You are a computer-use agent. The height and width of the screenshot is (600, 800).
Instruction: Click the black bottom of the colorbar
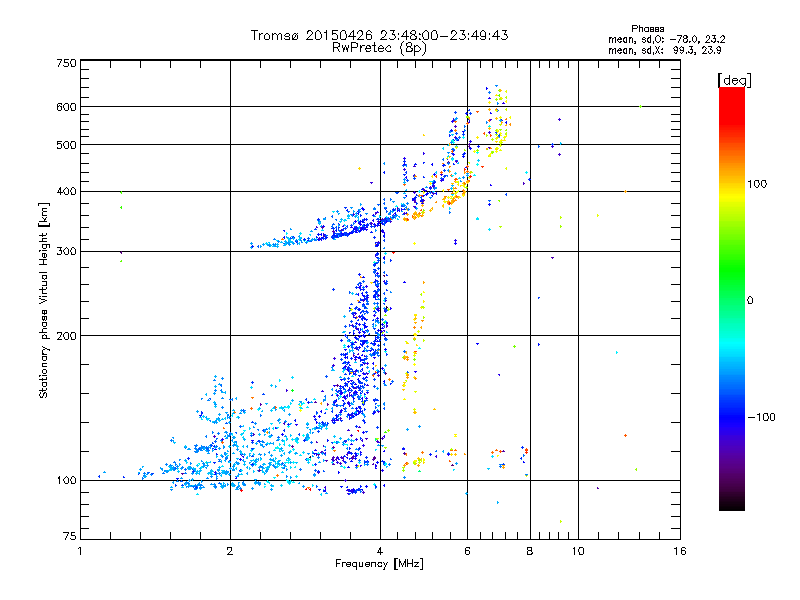click(x=732, y=503)
